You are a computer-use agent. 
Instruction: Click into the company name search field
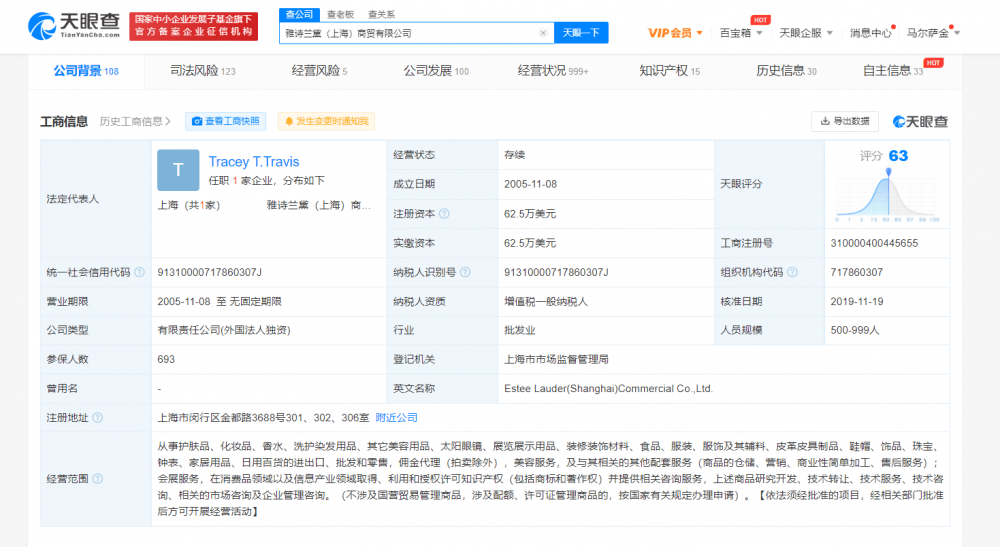coord(410,33)
